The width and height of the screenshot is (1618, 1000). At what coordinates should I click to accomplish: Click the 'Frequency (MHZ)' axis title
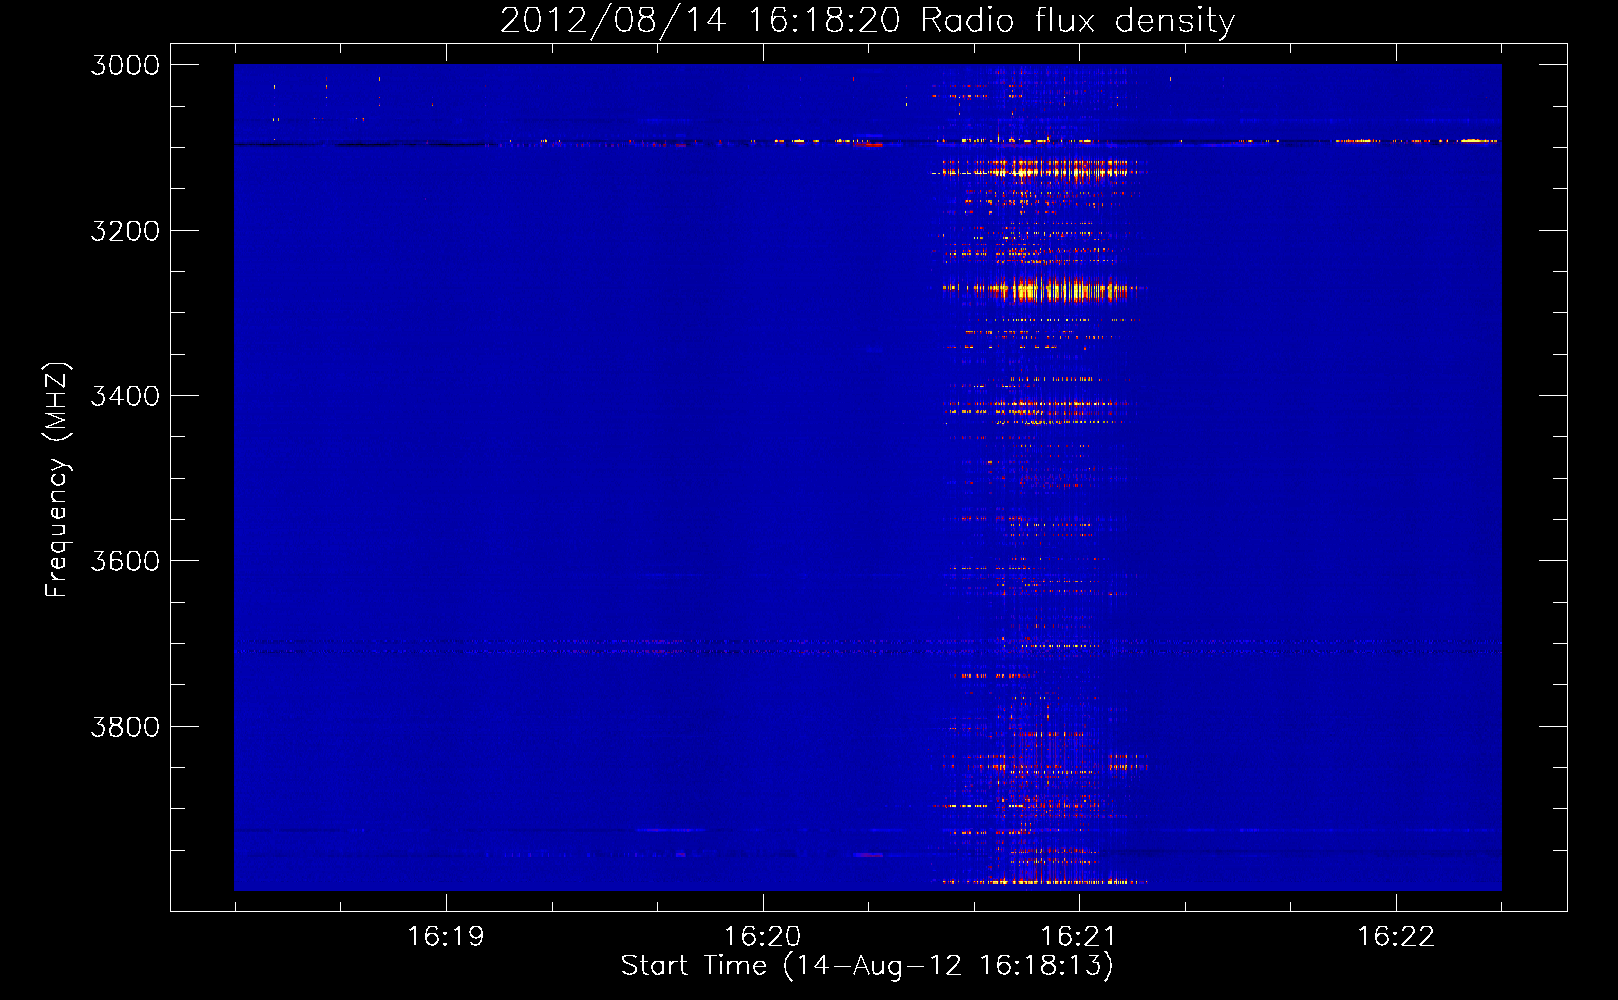coord(57,480)
